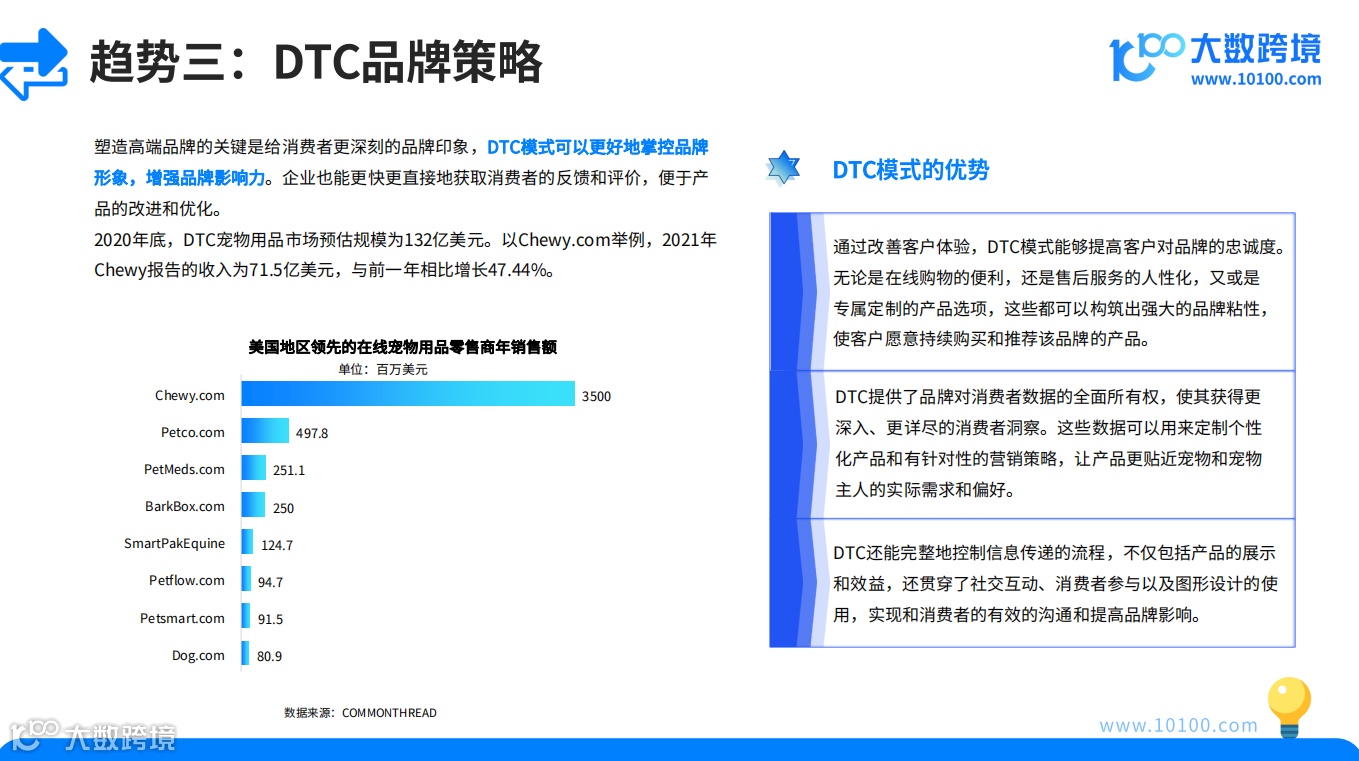The image size is (1359, 761).
Task: Click the 3500 value label
Action: [x=596, y=396]
